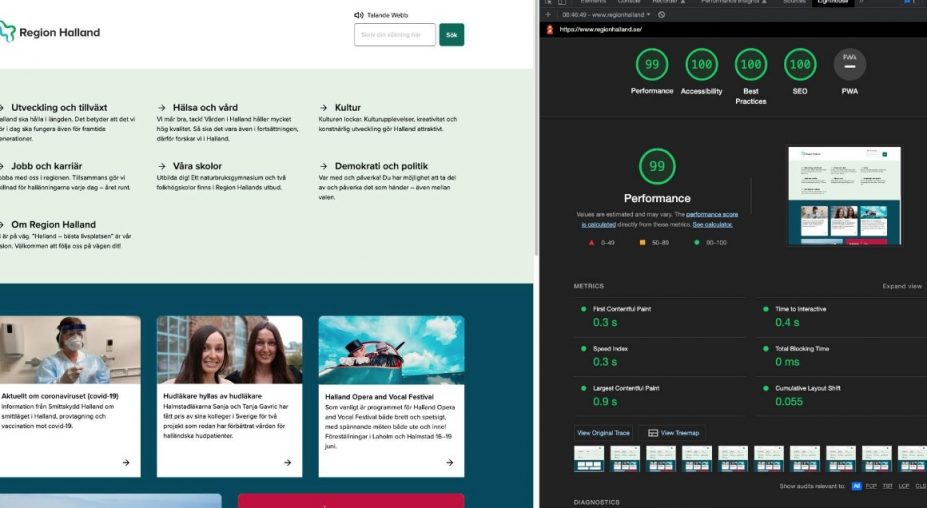Expand the metrics view
Viewport: 927px width, 508px height.
pos(901,286)
